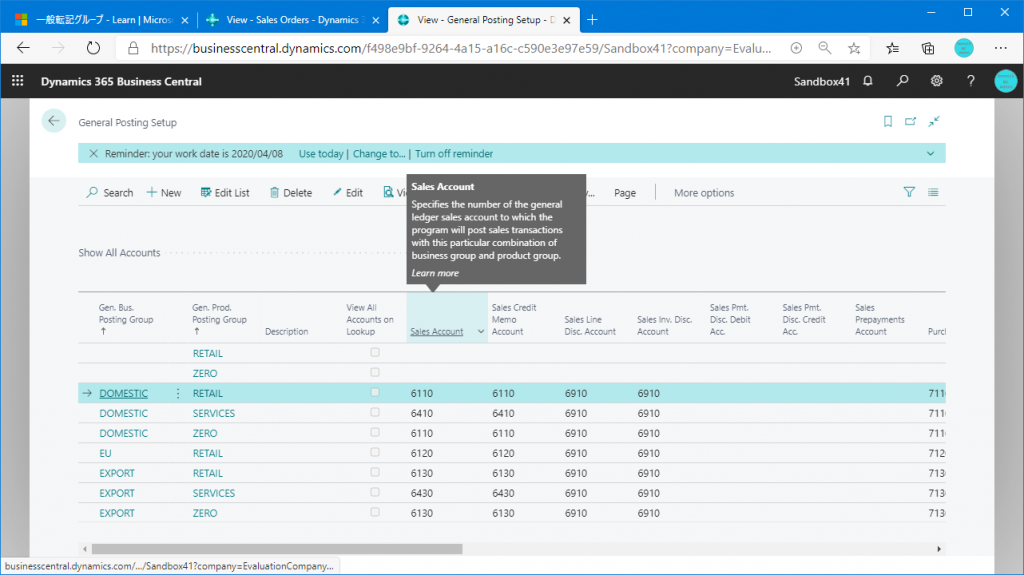Sort by Gen. Bus. Posting Group header
The width and height of the screenshot is (1024, 575).
point(125,320)
